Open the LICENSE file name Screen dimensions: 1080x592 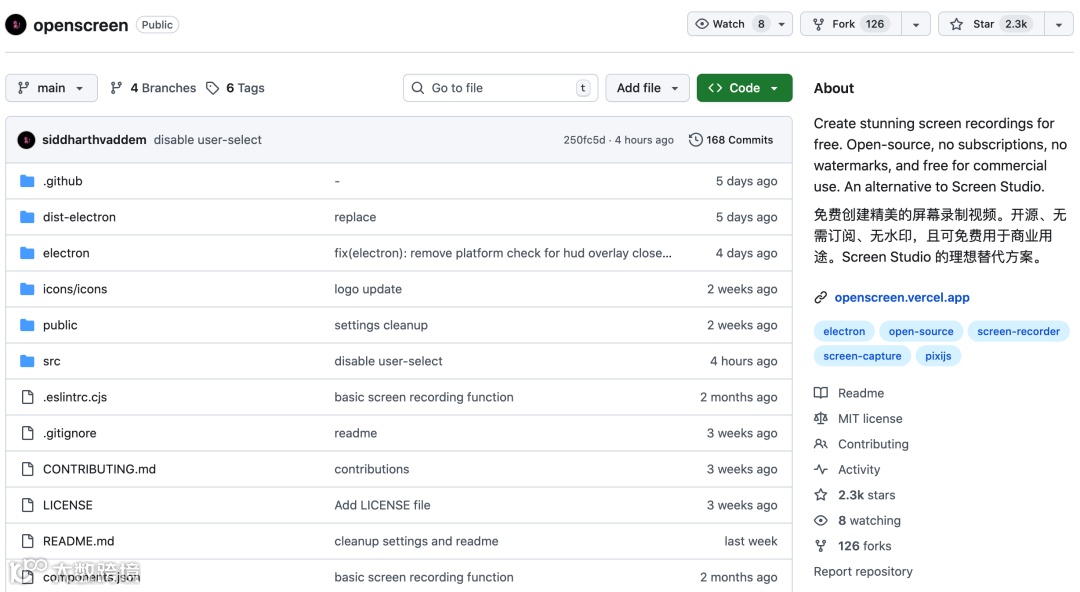[68, 505]
